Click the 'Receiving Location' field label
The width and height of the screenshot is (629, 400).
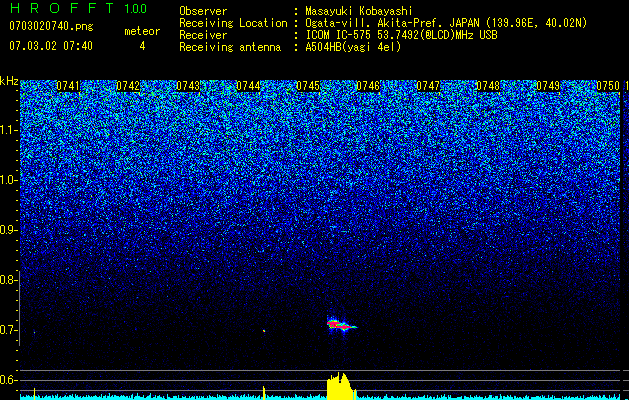(233, 23)
